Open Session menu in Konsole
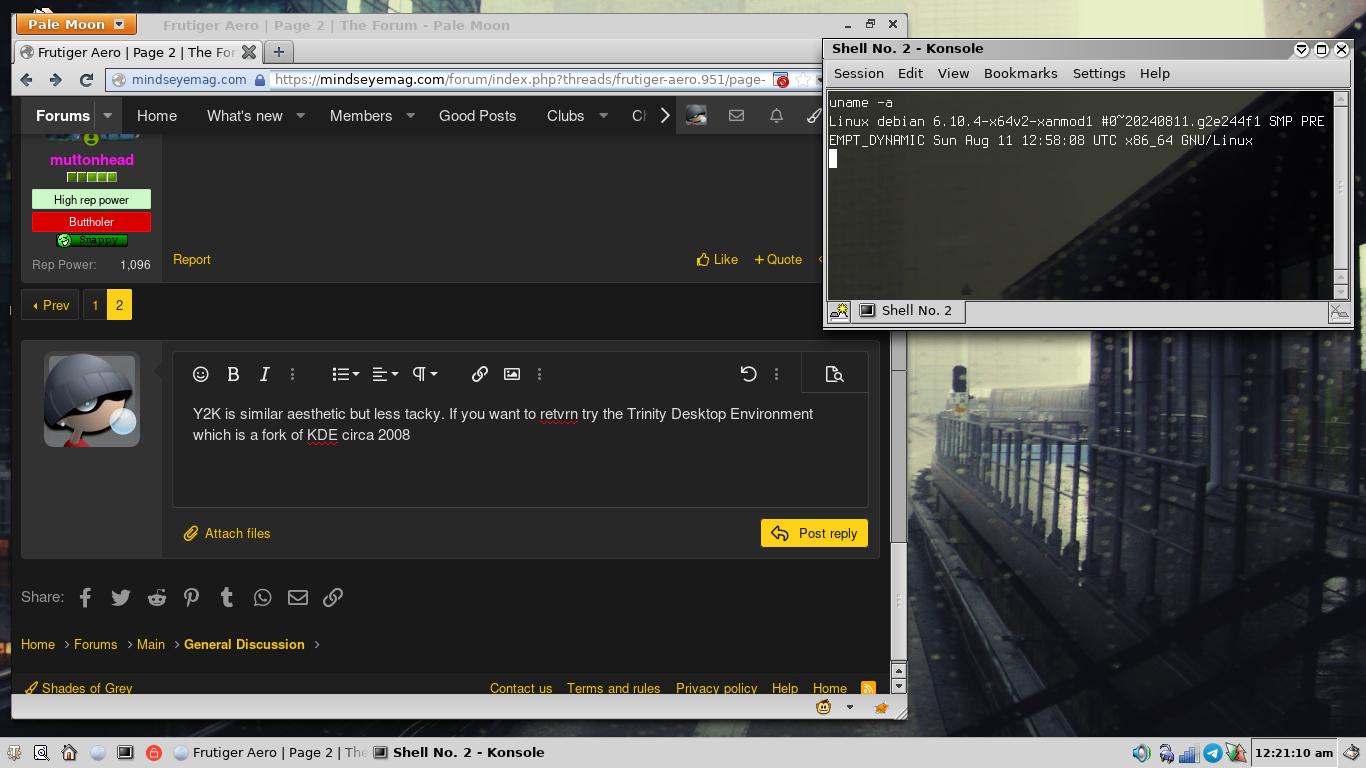The height and width of the screenshot is (768, 1366). tap(858, 73)
